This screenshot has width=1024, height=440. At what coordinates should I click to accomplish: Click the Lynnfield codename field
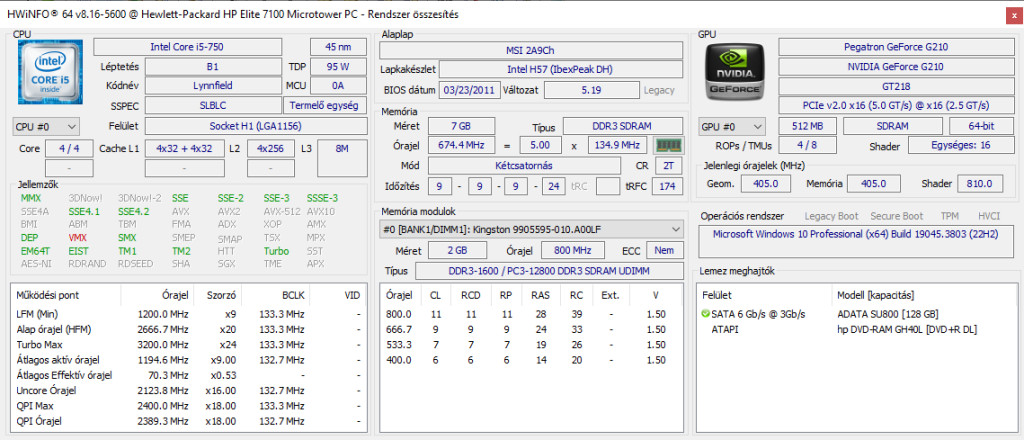click(x=213, y=86)
